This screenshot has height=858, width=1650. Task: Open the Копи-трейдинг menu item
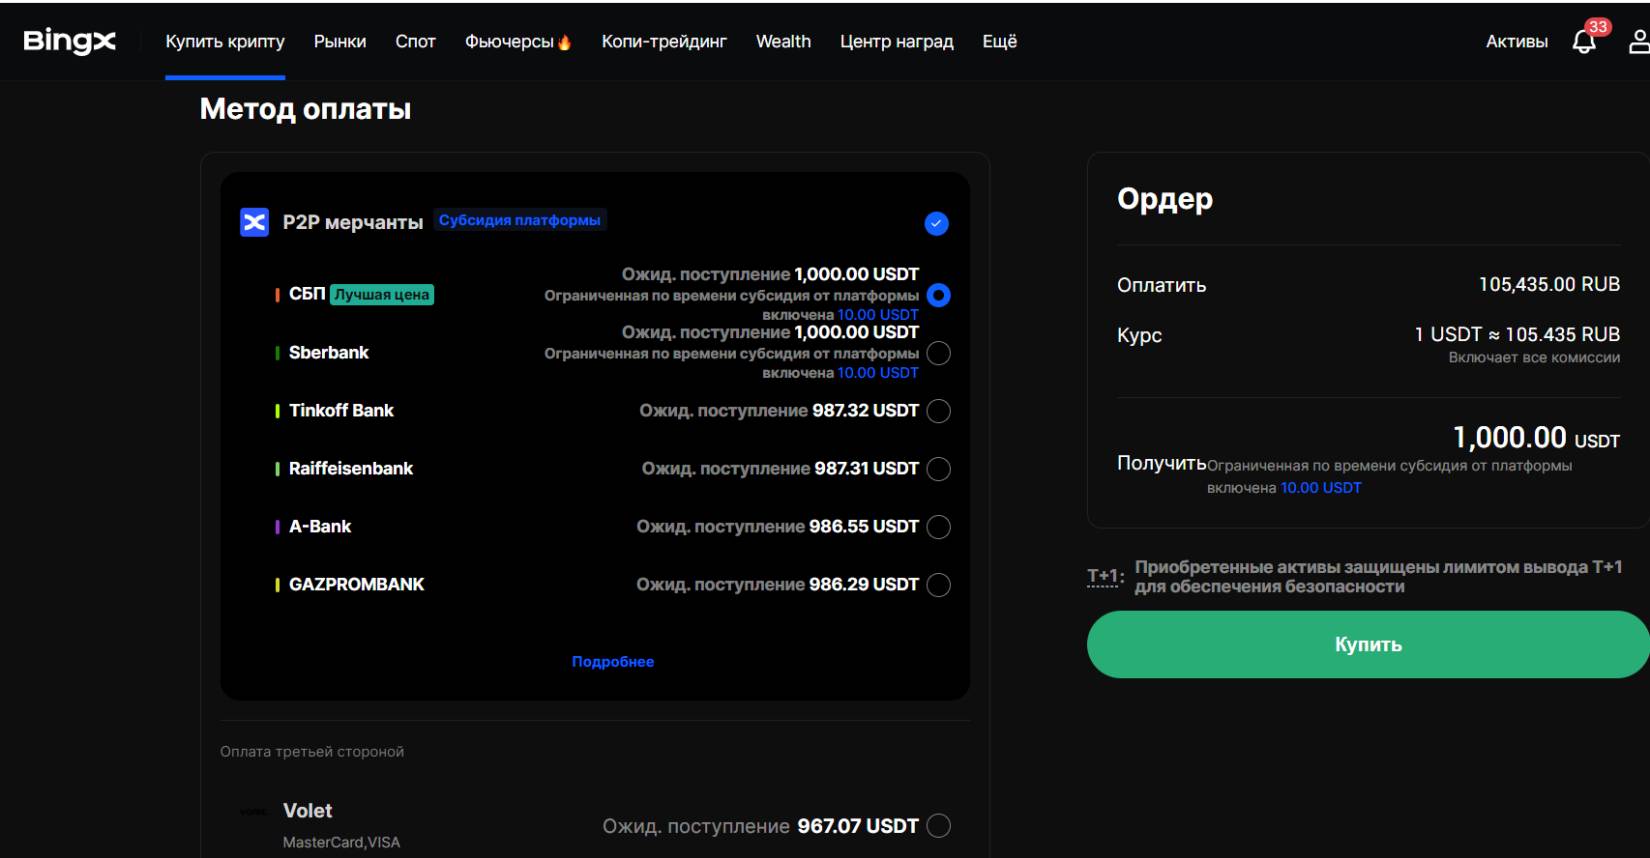pos(664,41)
